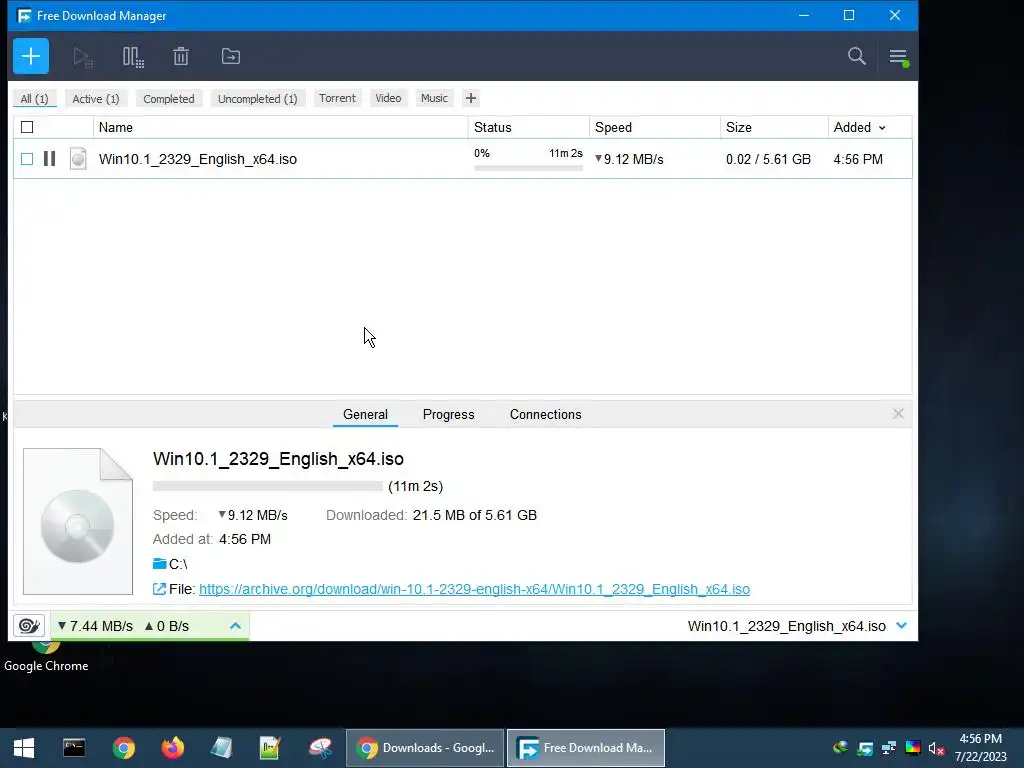1024x768 pixels.
Task: Click the row's 0% progress bar
Action: [528, 168]
